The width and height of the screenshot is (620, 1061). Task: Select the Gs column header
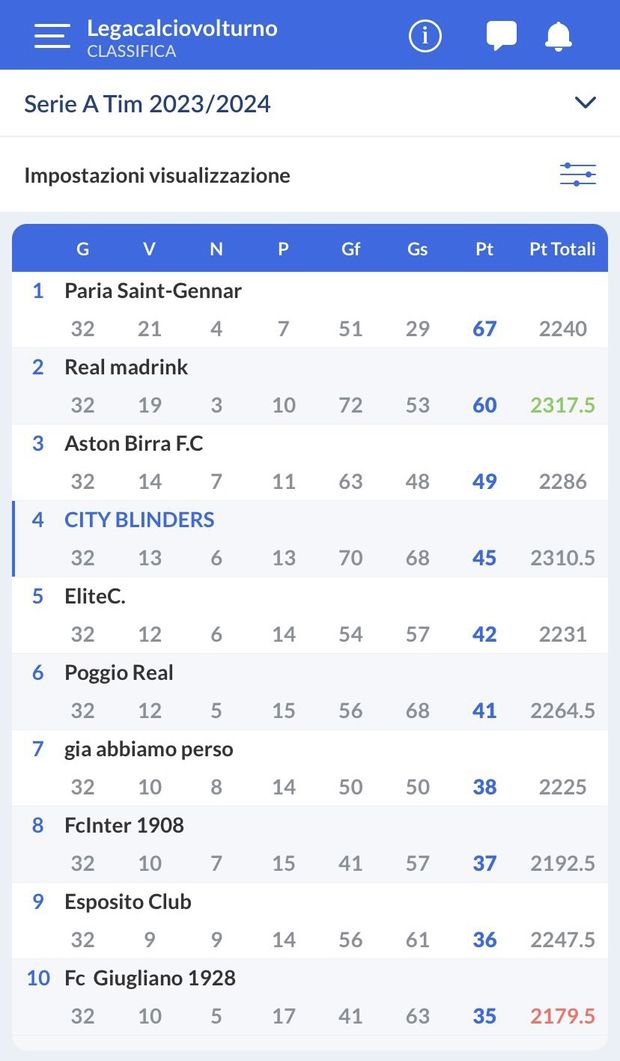click(417, 249)
